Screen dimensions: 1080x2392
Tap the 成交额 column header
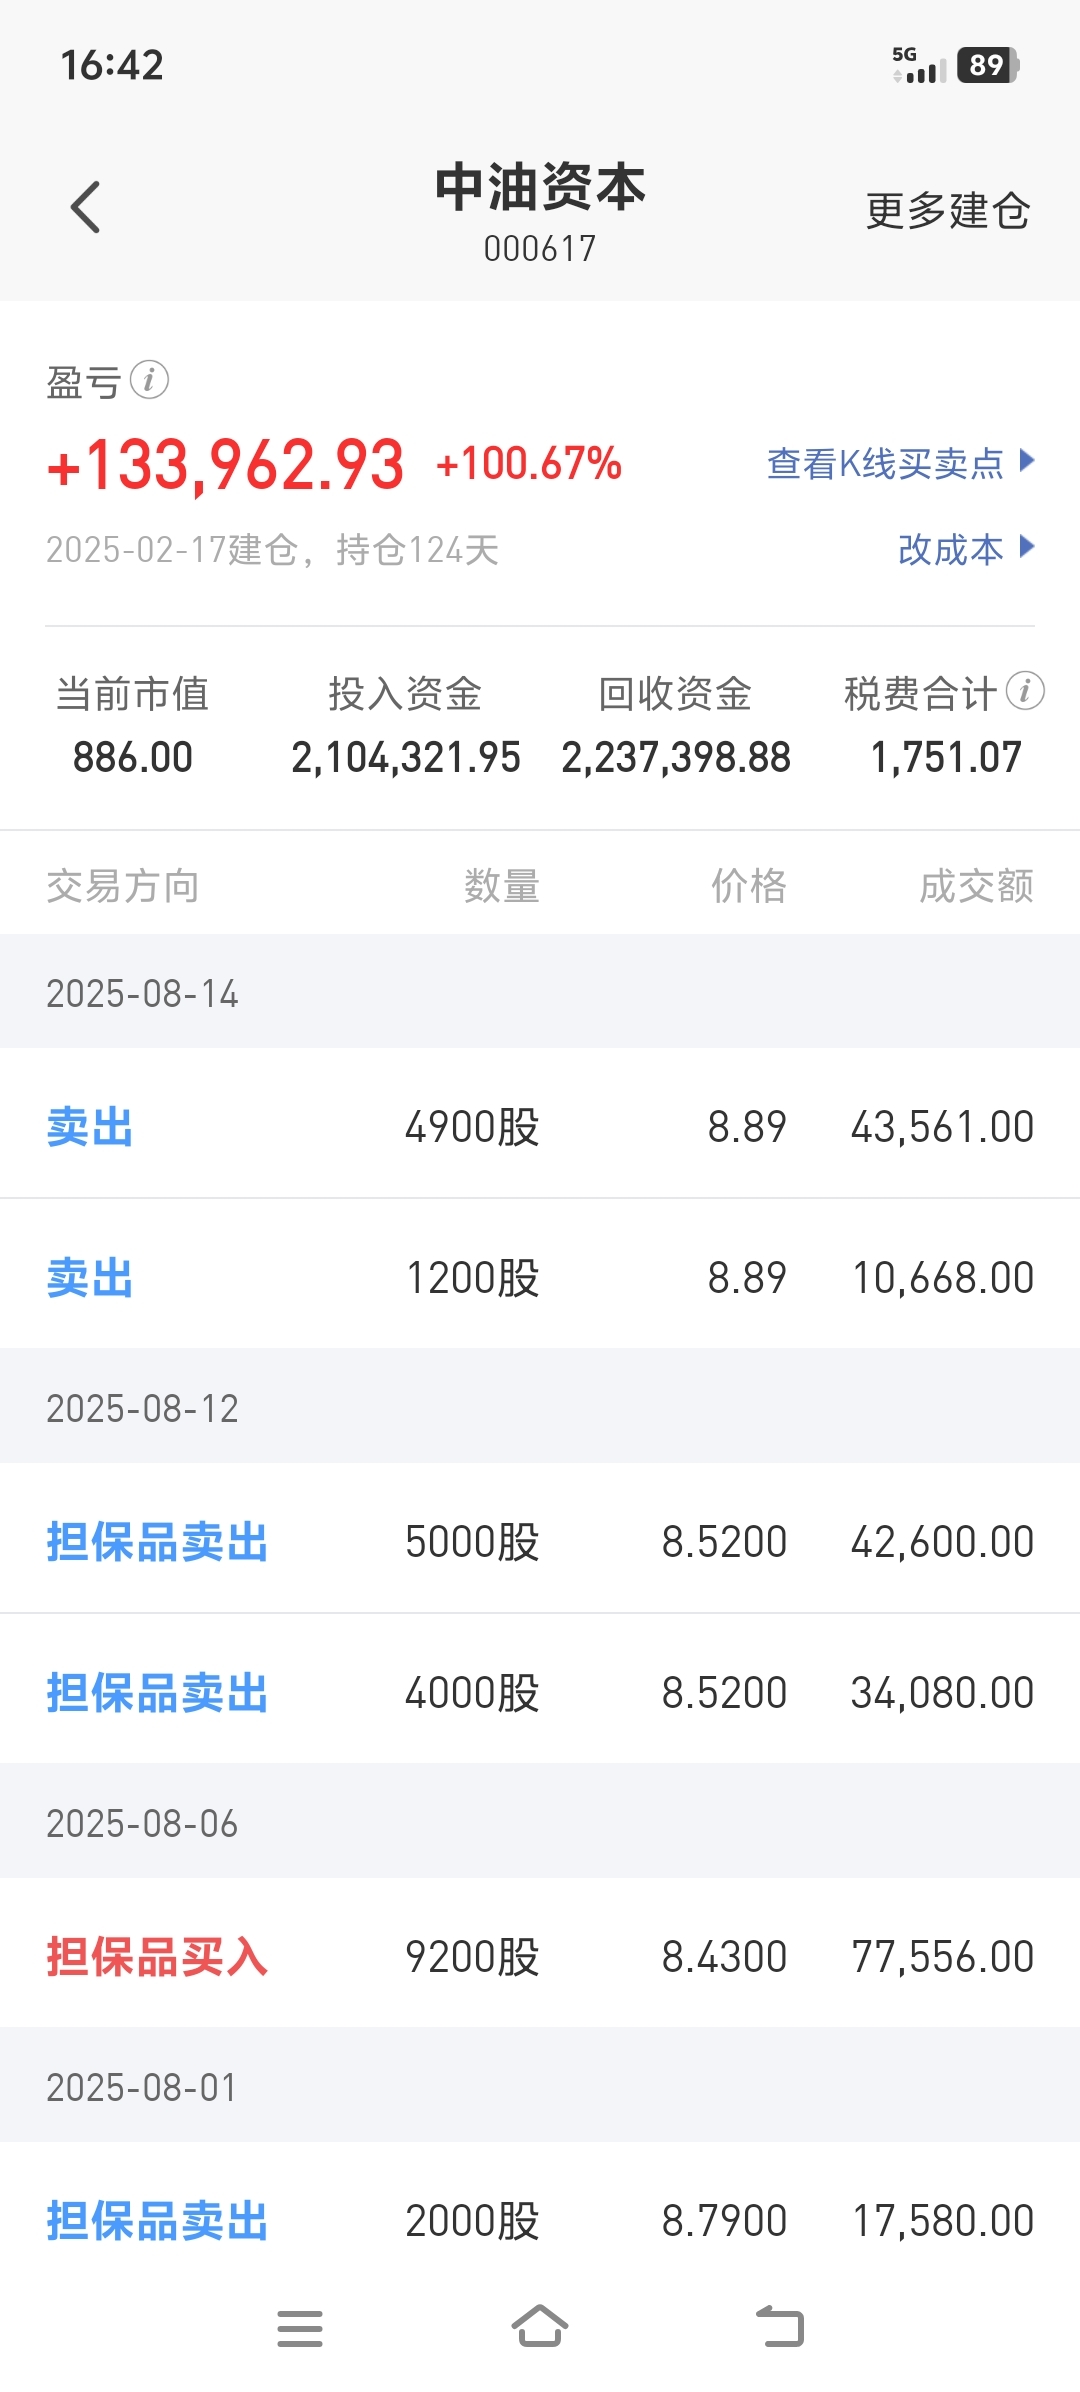pyautogui.click(x=977, y=886)
